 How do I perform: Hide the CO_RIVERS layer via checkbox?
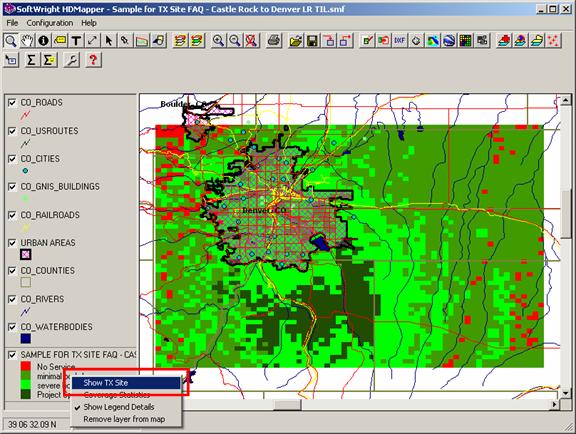click(x=12, y=299)
